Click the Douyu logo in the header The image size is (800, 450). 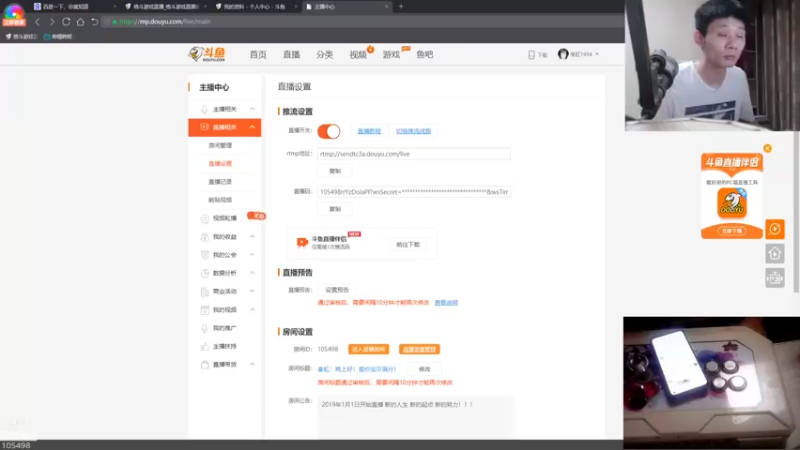[x=207, y=54]
